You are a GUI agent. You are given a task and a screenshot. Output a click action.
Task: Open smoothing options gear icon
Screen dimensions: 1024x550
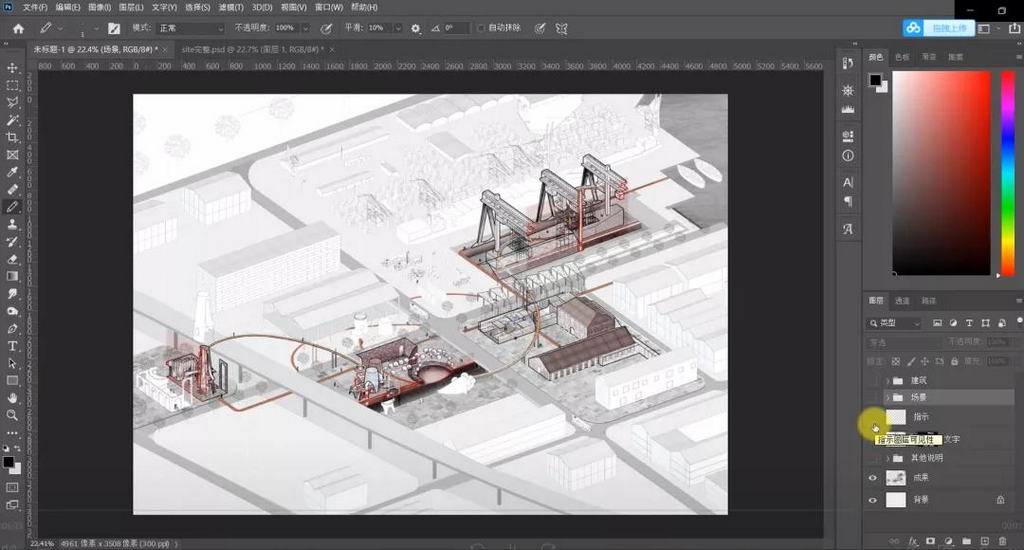click(x=416, y=28)
